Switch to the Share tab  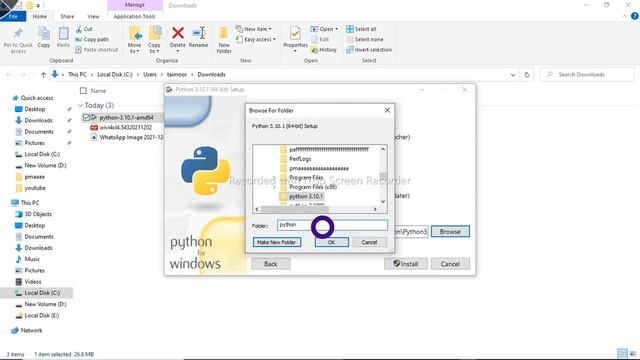point(67,16)
